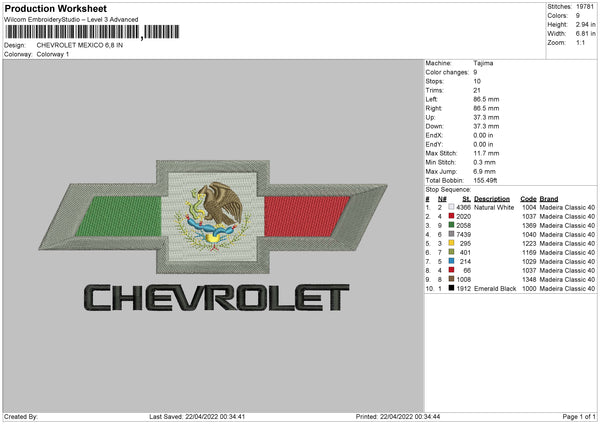Click the eagle emblem in the design preview

pos(213,216)
